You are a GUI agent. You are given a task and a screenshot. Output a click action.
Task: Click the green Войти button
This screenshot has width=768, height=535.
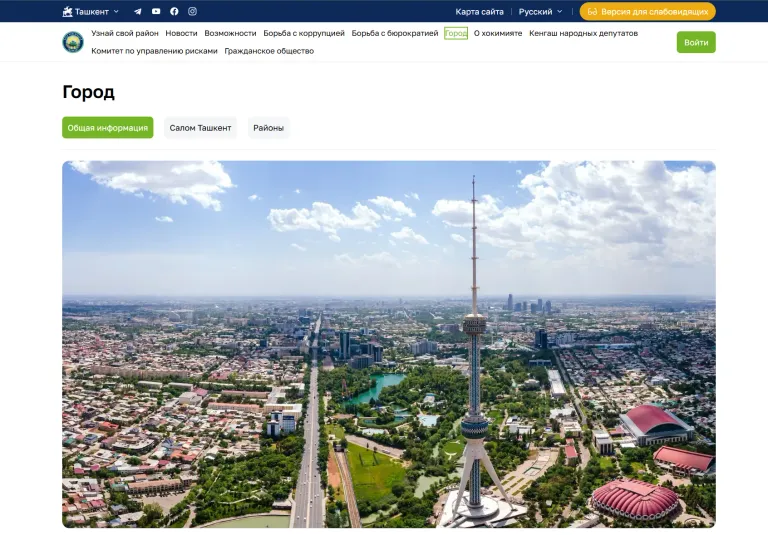tap(696, 42)
